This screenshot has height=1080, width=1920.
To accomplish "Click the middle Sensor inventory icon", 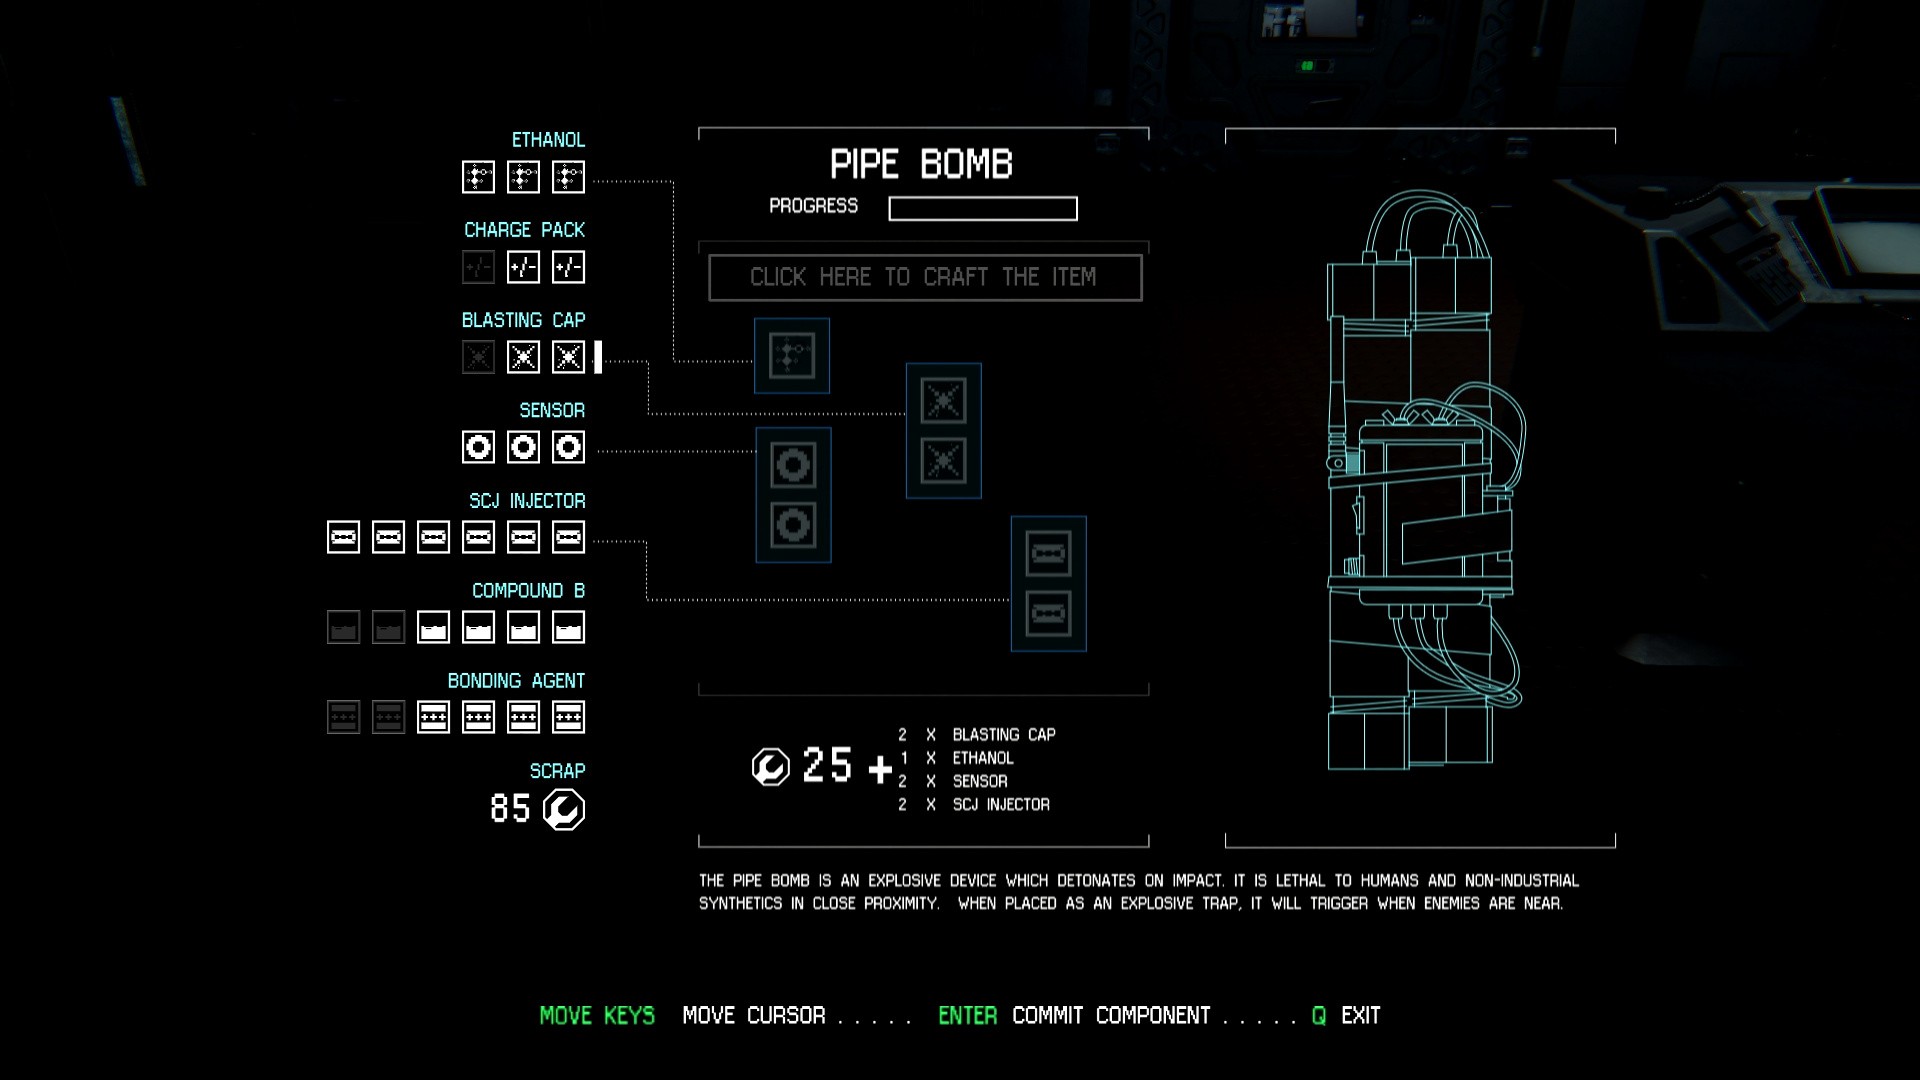I will coord(523,447).
